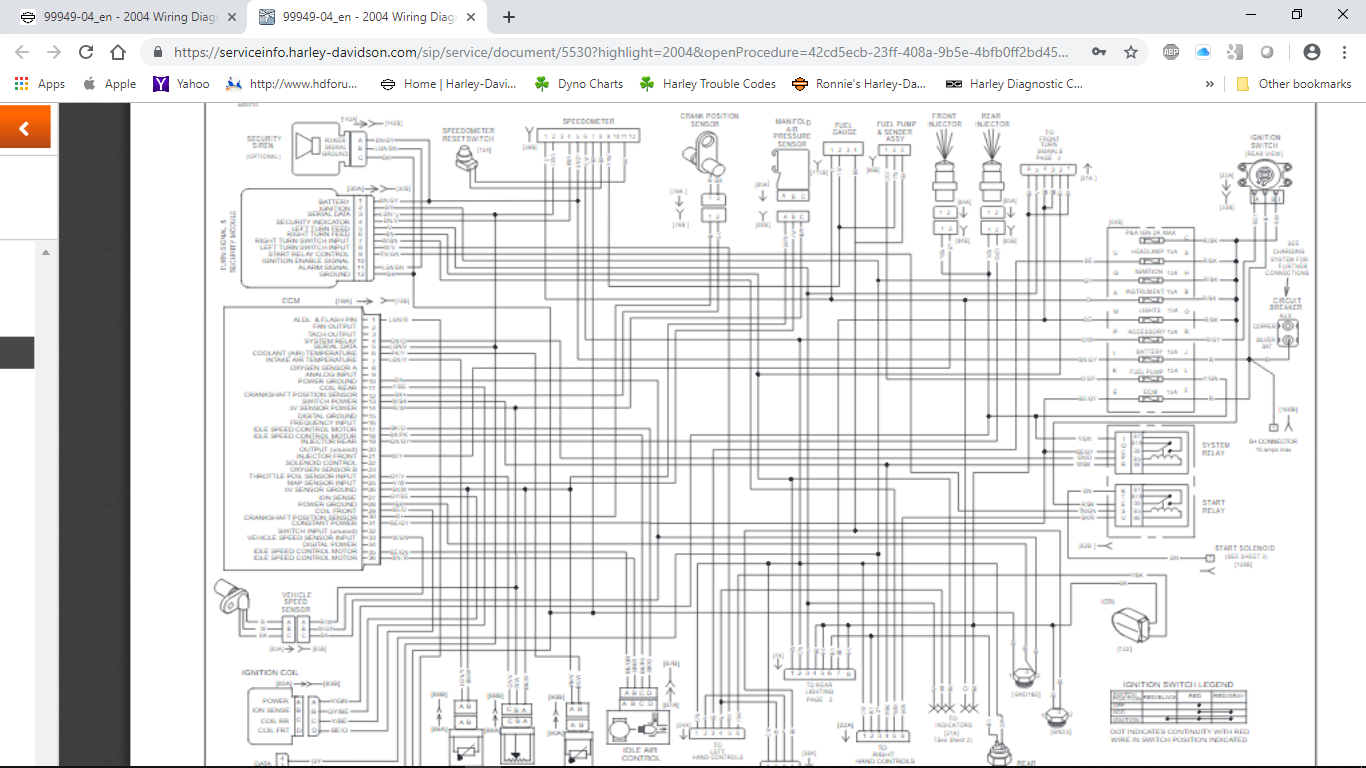Viewport: 1366px width, 768px height.
Task: Open the Chrome profile avatar
Action: tap(1312, 52)
